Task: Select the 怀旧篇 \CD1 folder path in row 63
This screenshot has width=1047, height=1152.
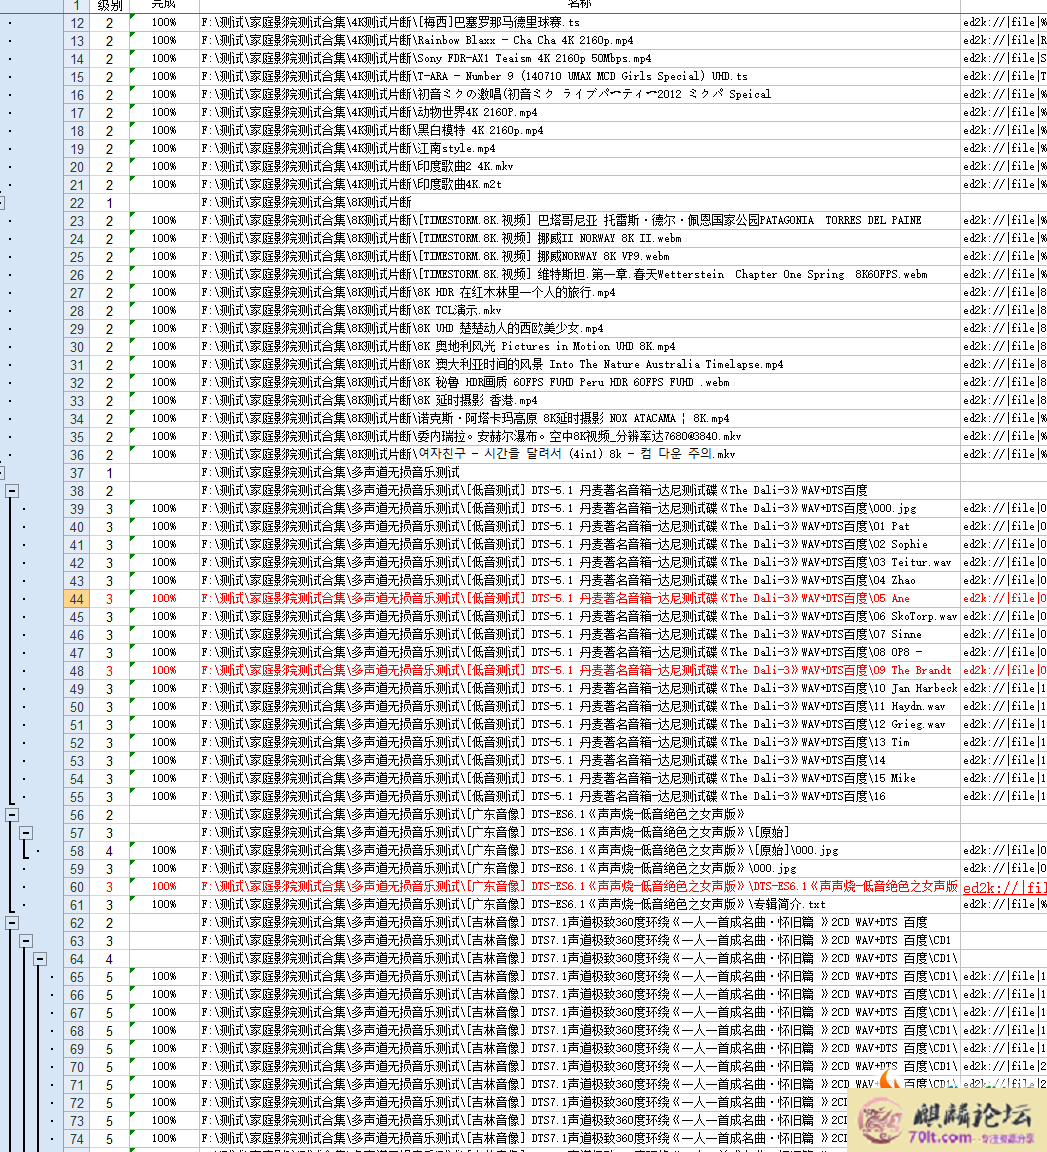Action: (580, 940)
